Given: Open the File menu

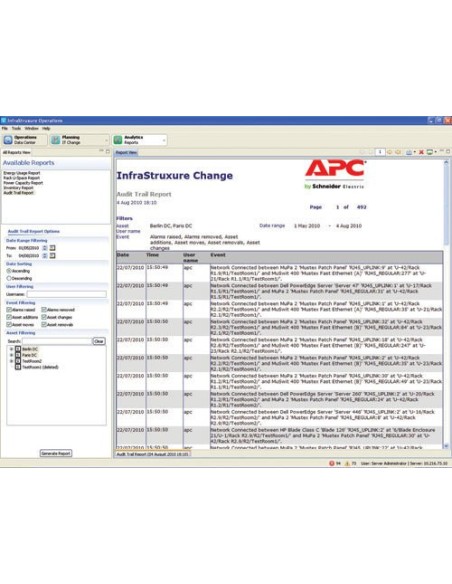Looking at the screenshot, I should (x=5, y=128).
